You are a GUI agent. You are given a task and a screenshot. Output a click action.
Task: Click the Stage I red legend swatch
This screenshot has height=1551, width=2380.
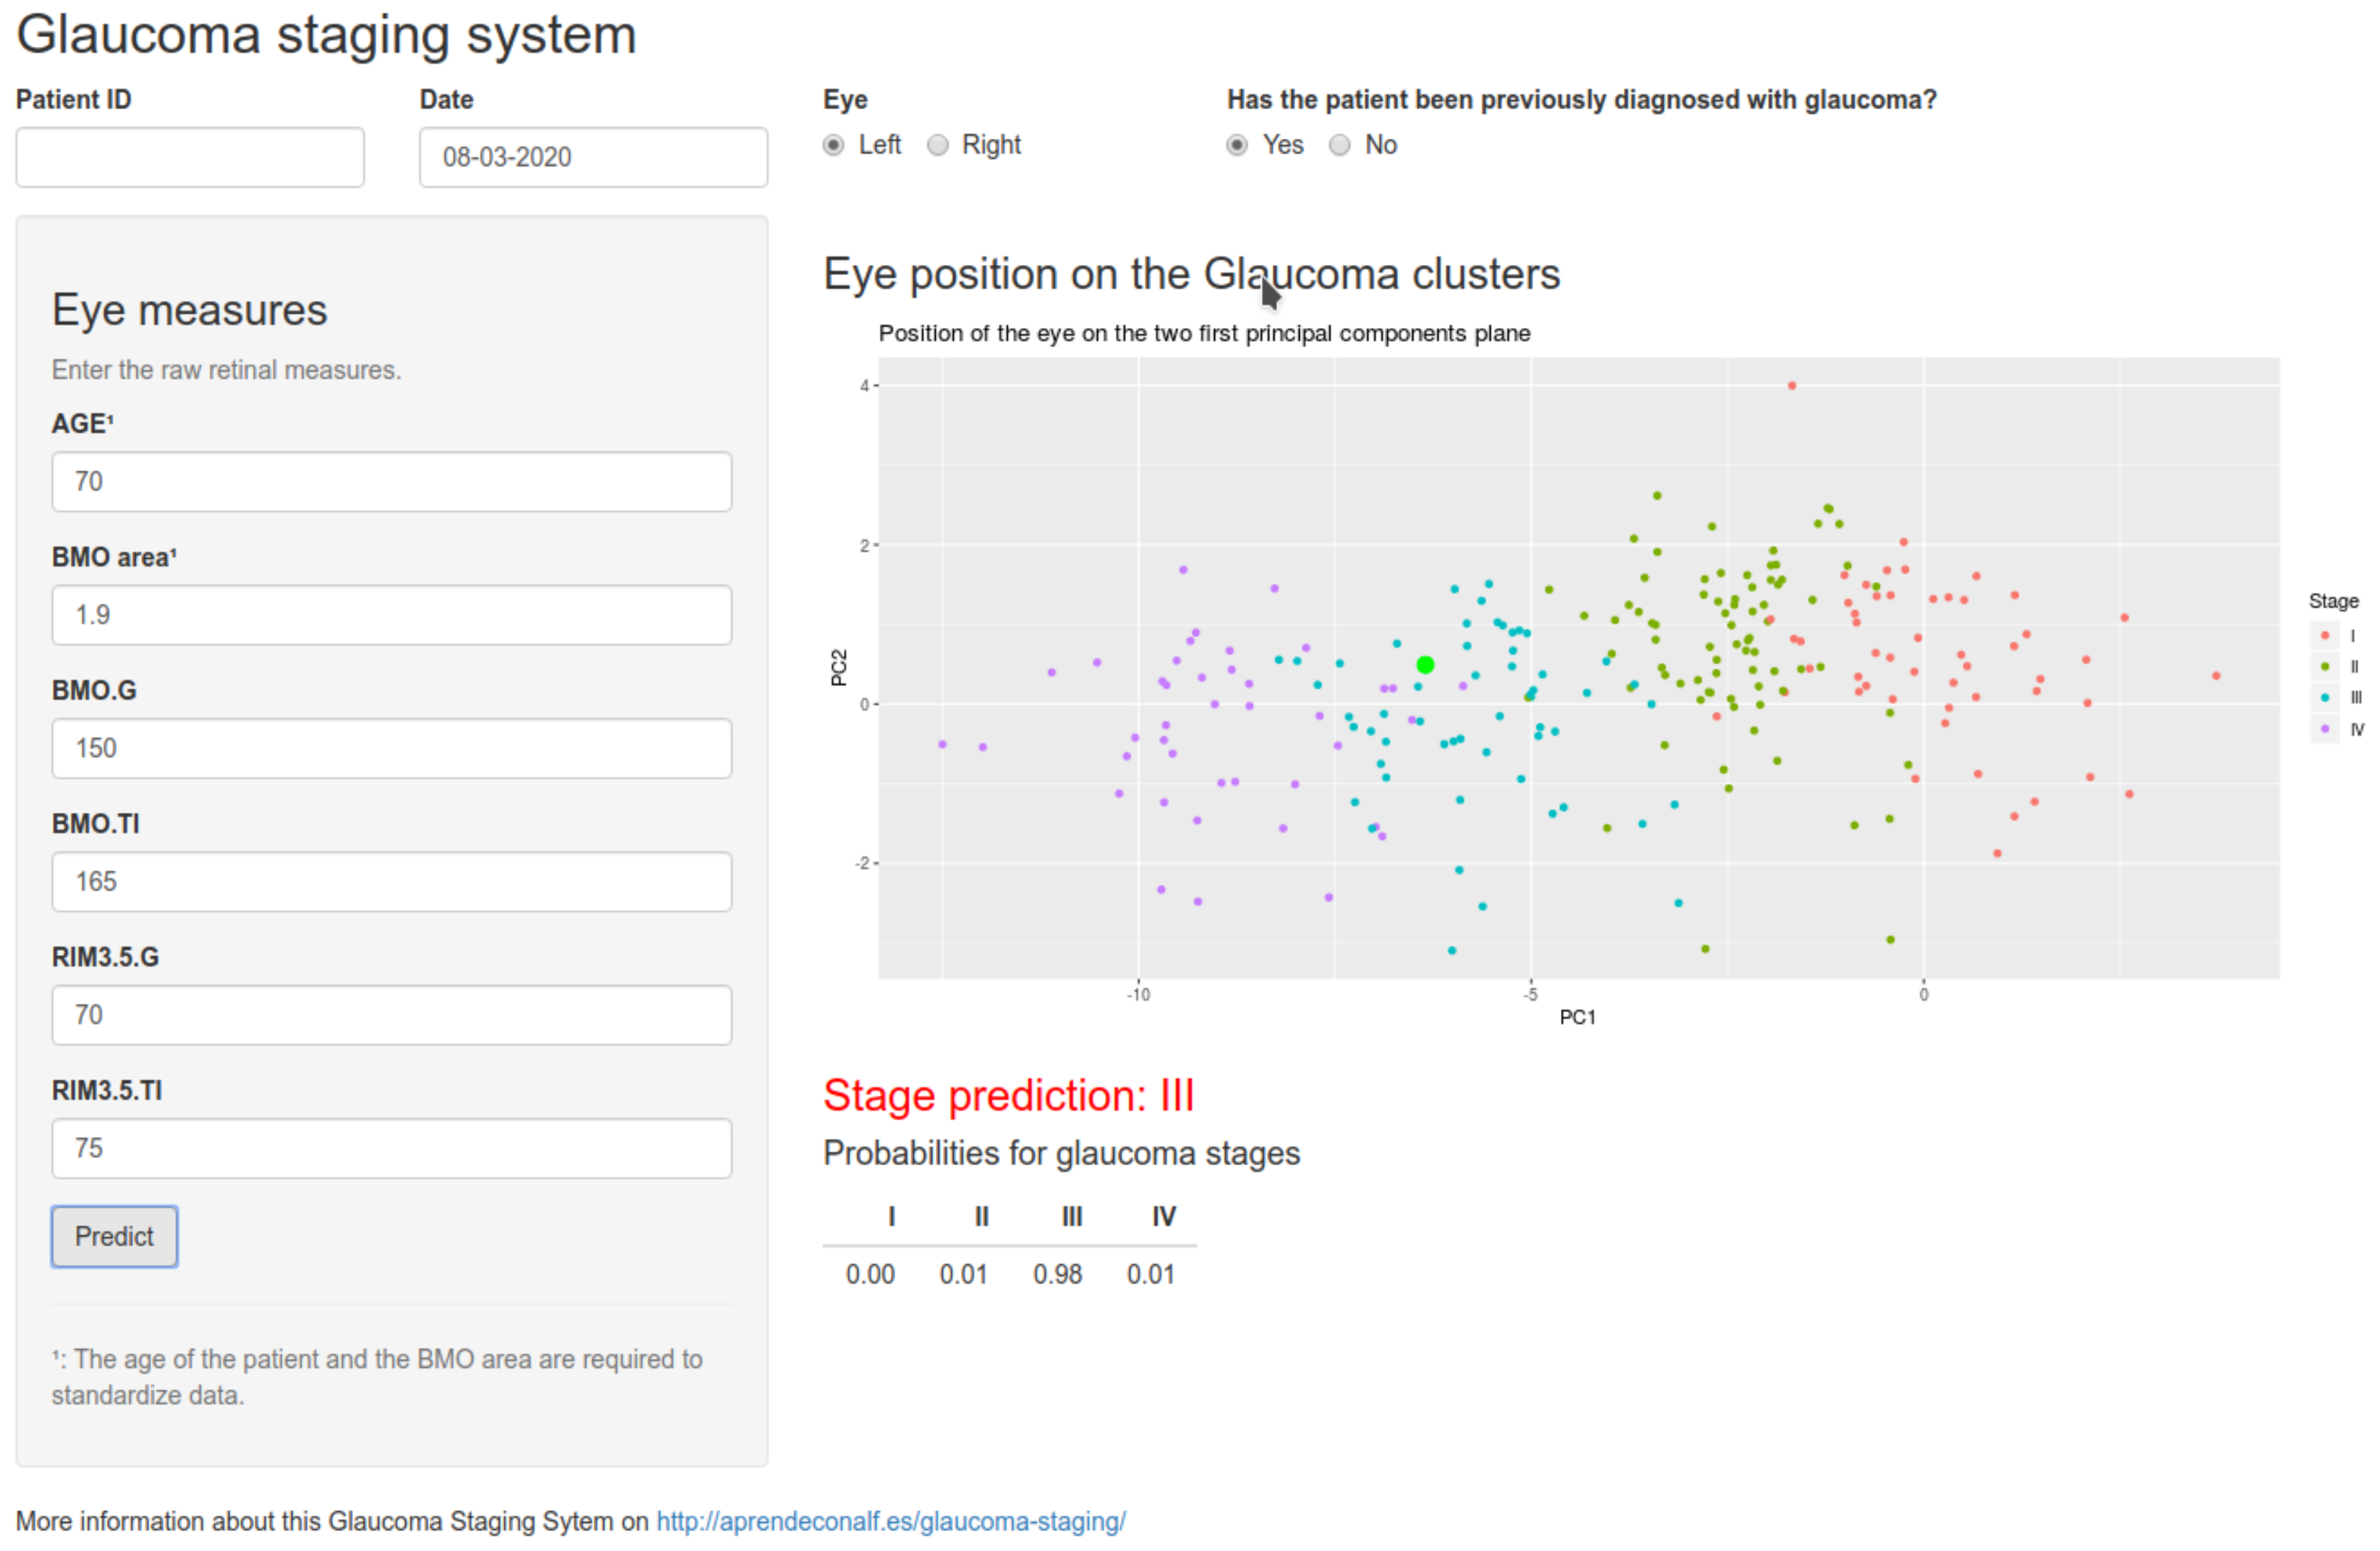coord(2325,636)
